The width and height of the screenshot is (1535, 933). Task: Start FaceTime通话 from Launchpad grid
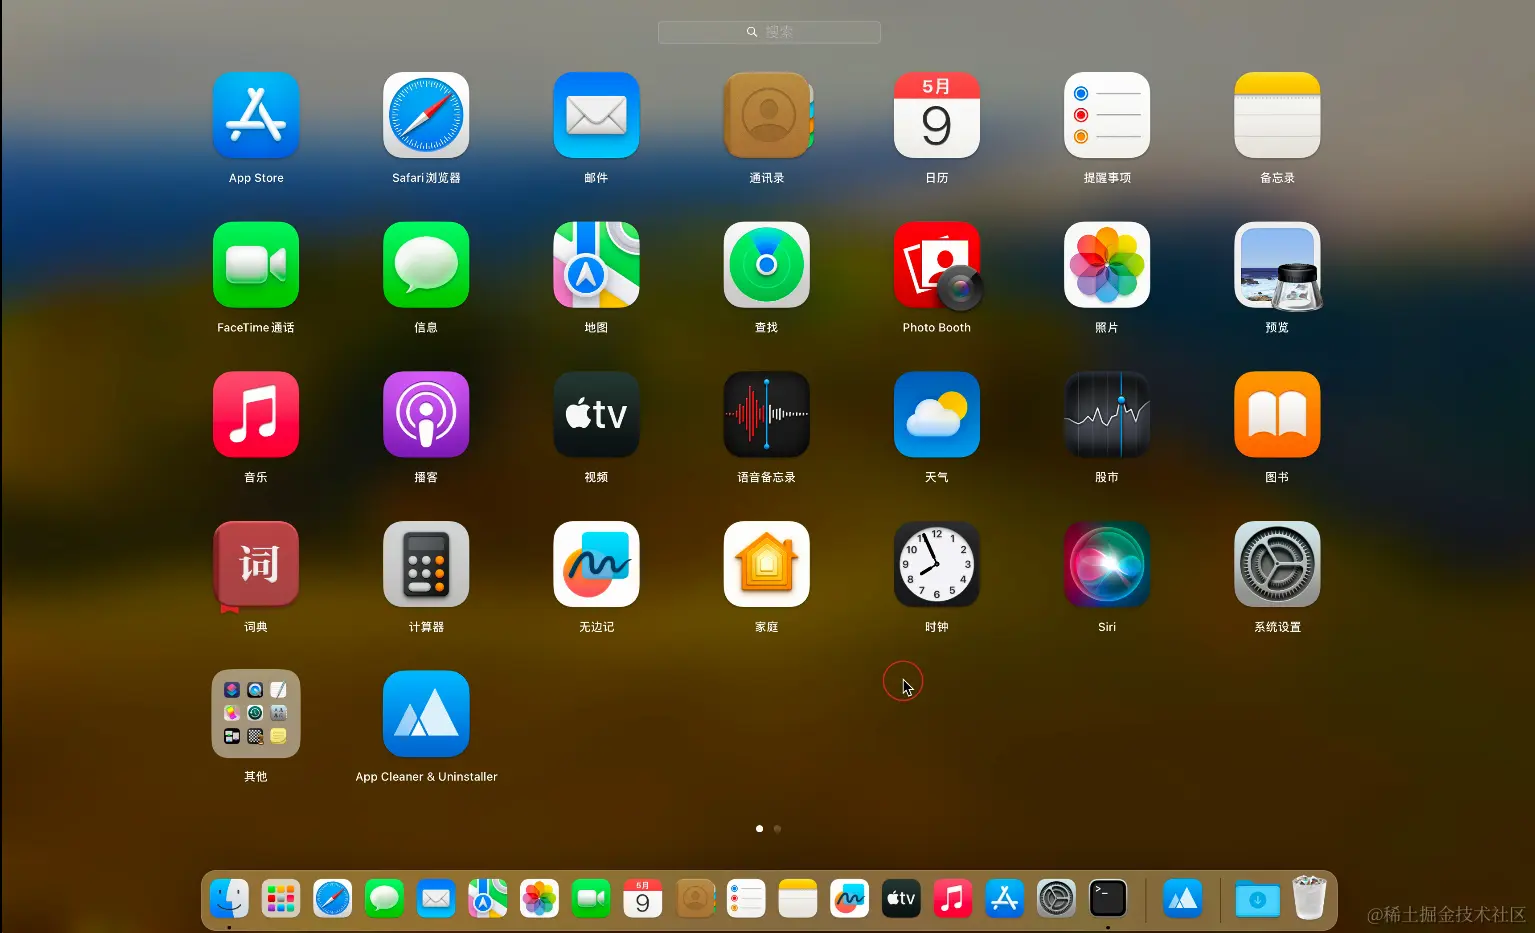click(x=256, y=265)
